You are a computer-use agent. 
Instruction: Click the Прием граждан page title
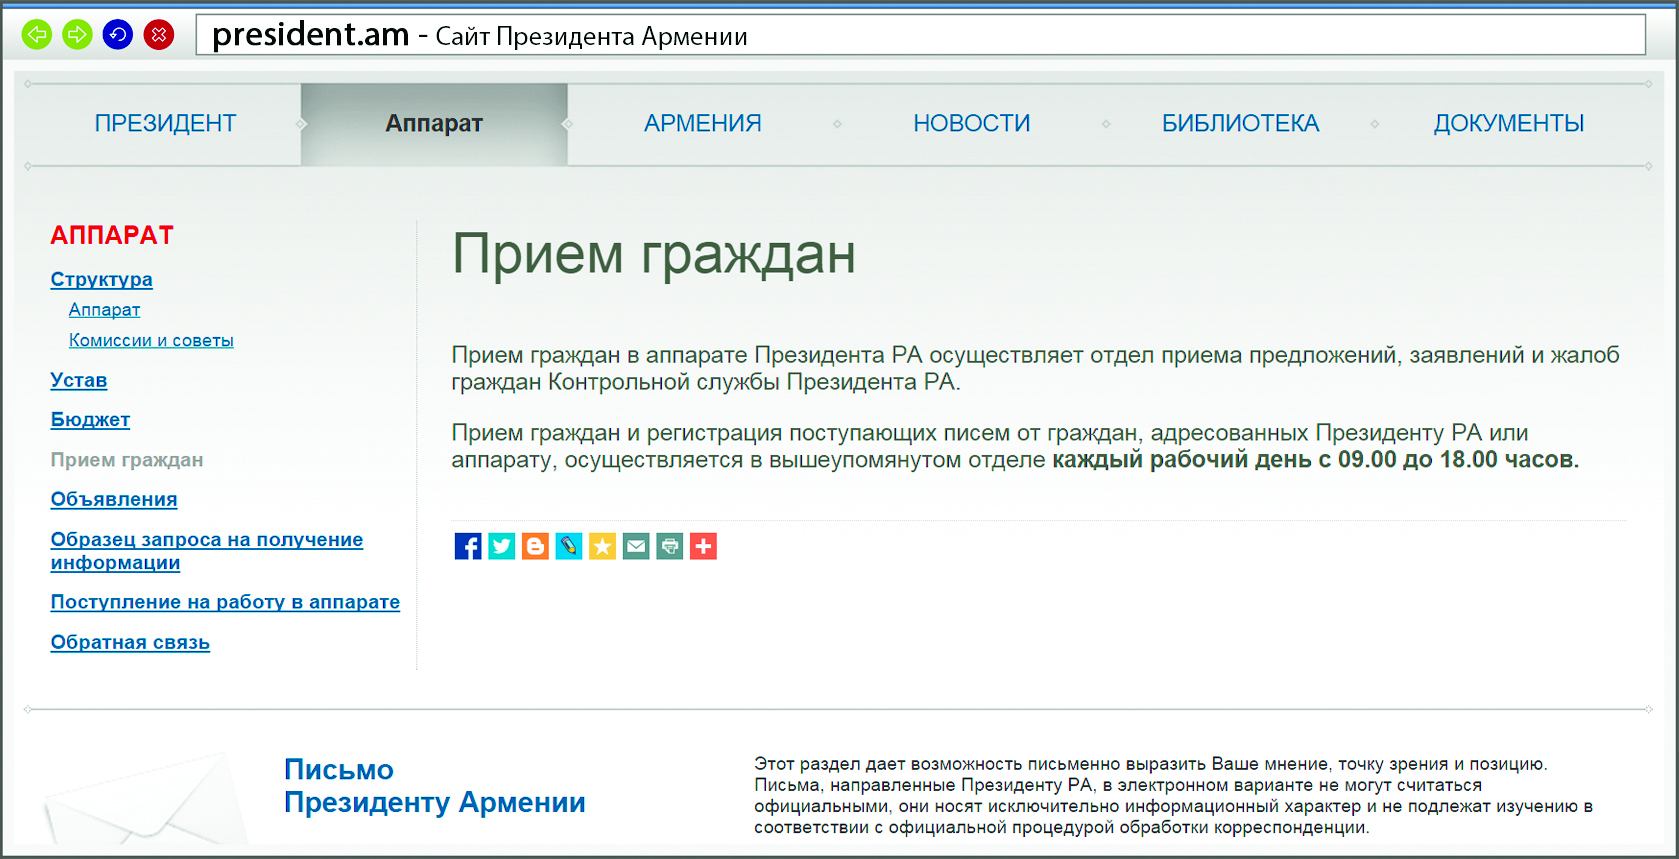[x=654, y=255]
